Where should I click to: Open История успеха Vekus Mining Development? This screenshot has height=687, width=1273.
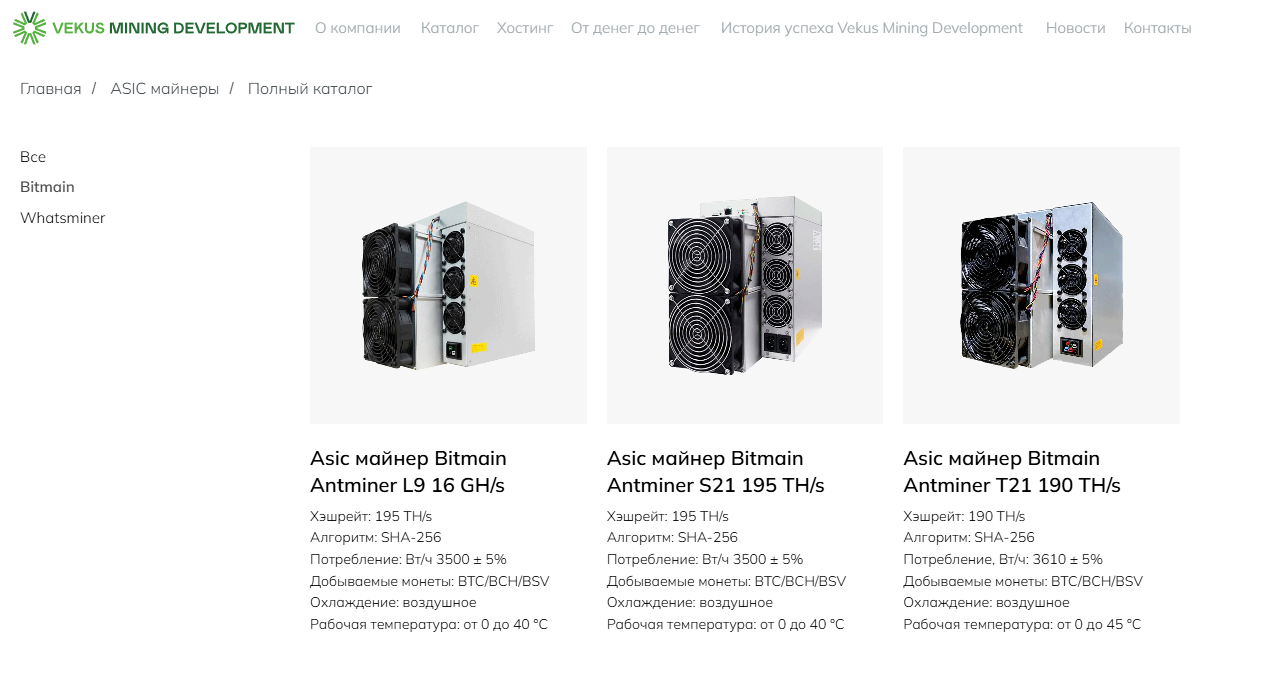[x=871, y=28]
